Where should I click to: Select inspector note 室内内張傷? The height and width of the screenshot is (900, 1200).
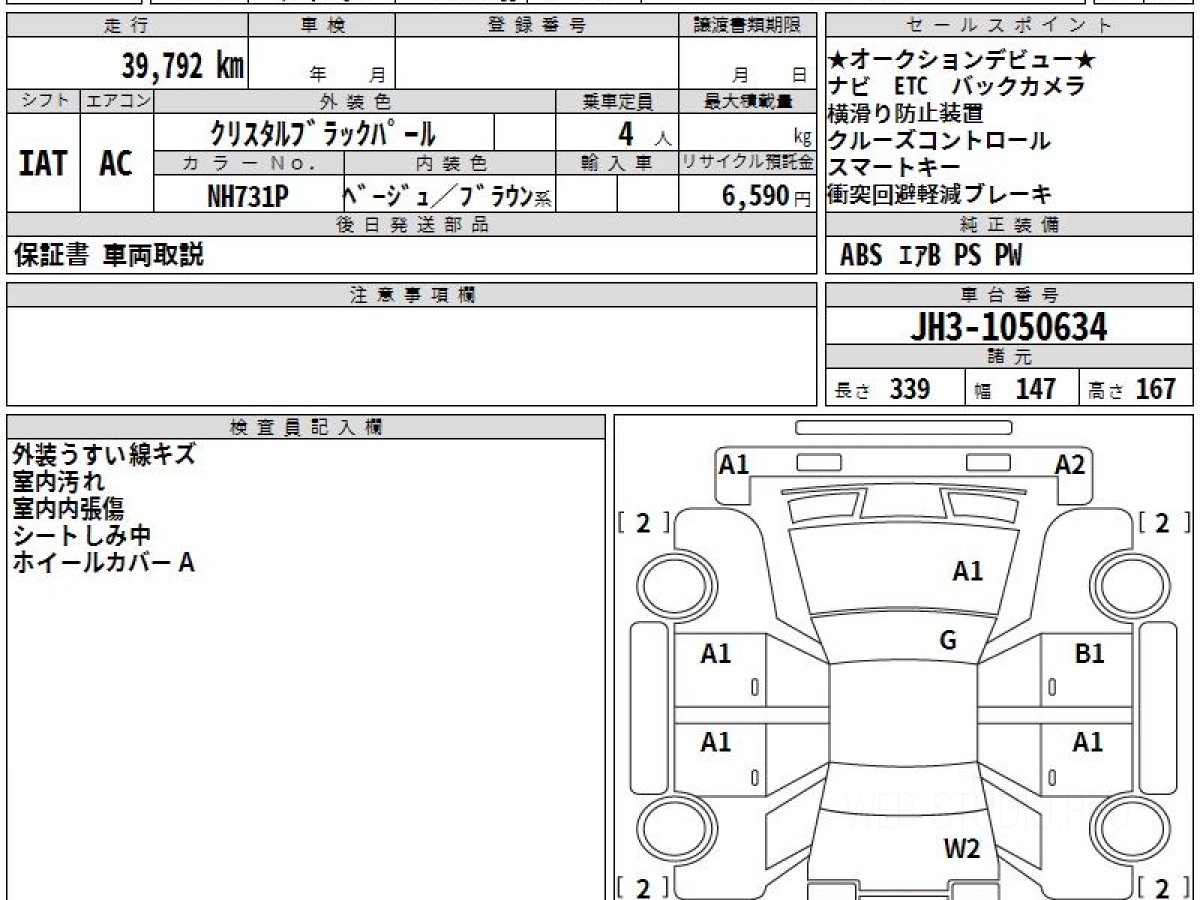click(x=69, y=509)
